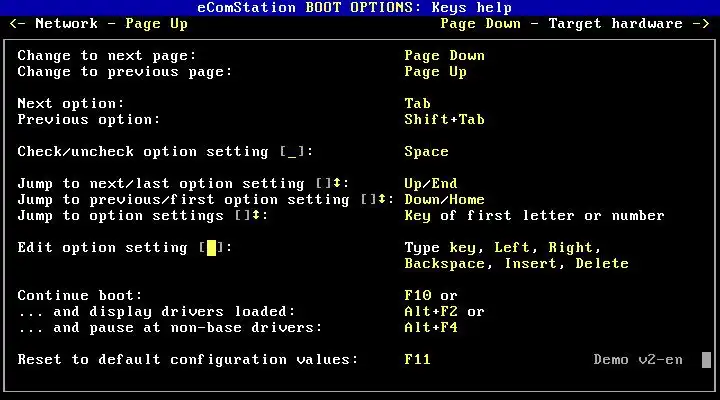Go to Target hardware page via Page Down
The width and height of the screenshot is (720, 400).
click(x=575, y=23)
